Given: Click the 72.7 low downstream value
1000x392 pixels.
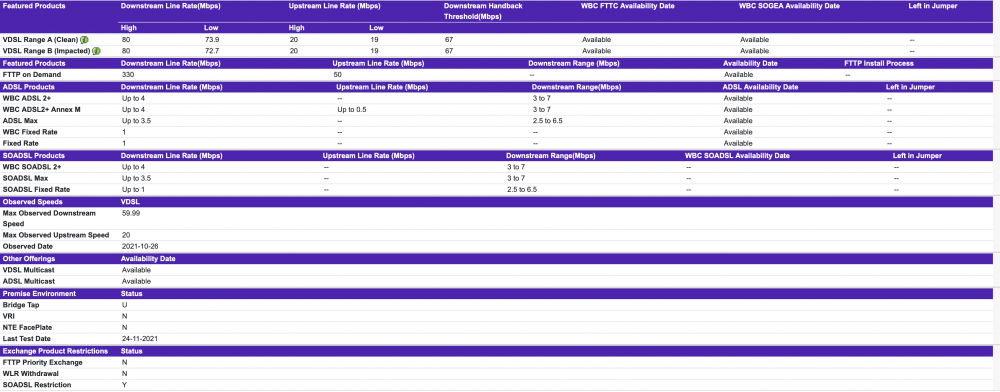Looking at the screenshot, I should point(211,50).
